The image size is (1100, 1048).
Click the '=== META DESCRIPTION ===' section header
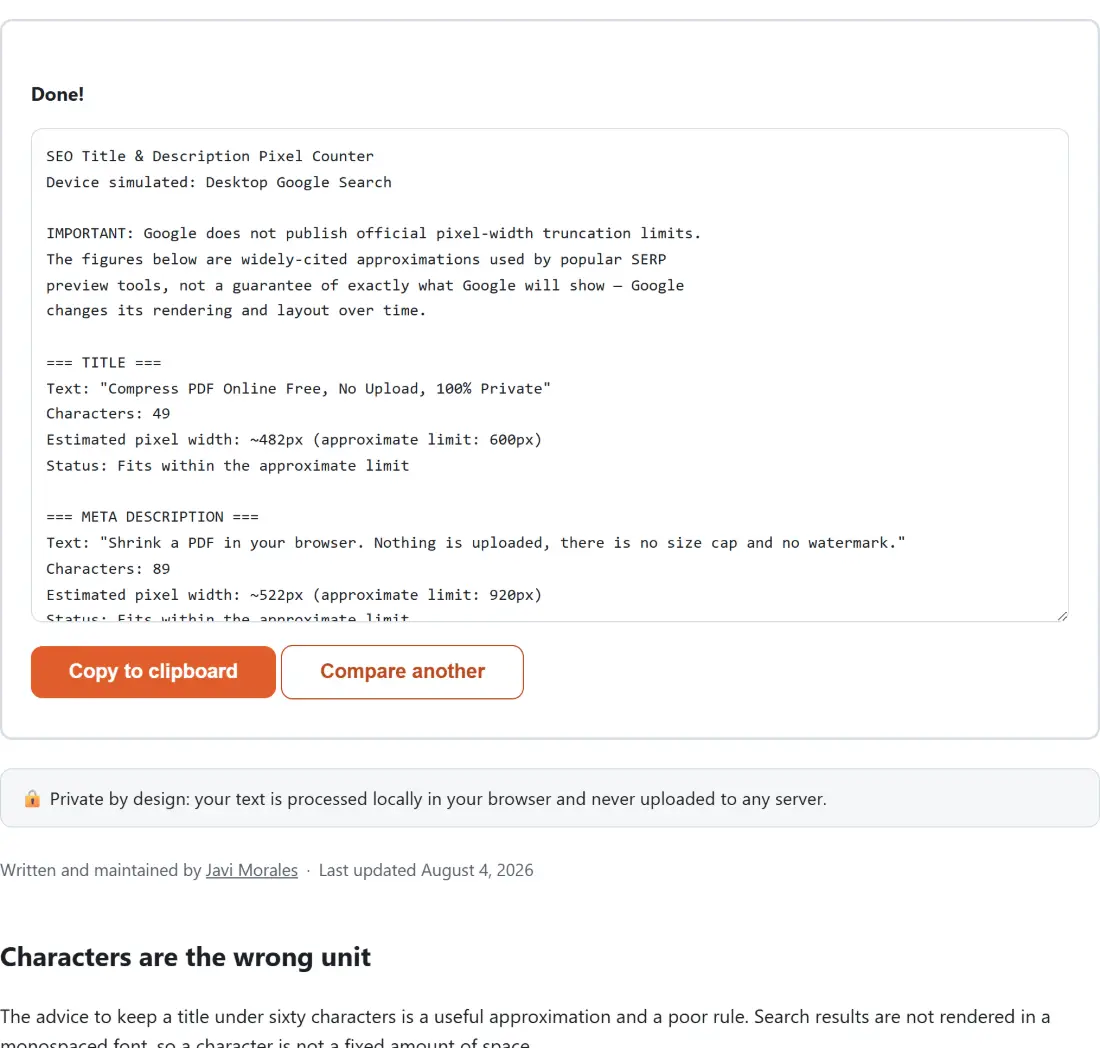pyautogui.click(x=152, y=517)
